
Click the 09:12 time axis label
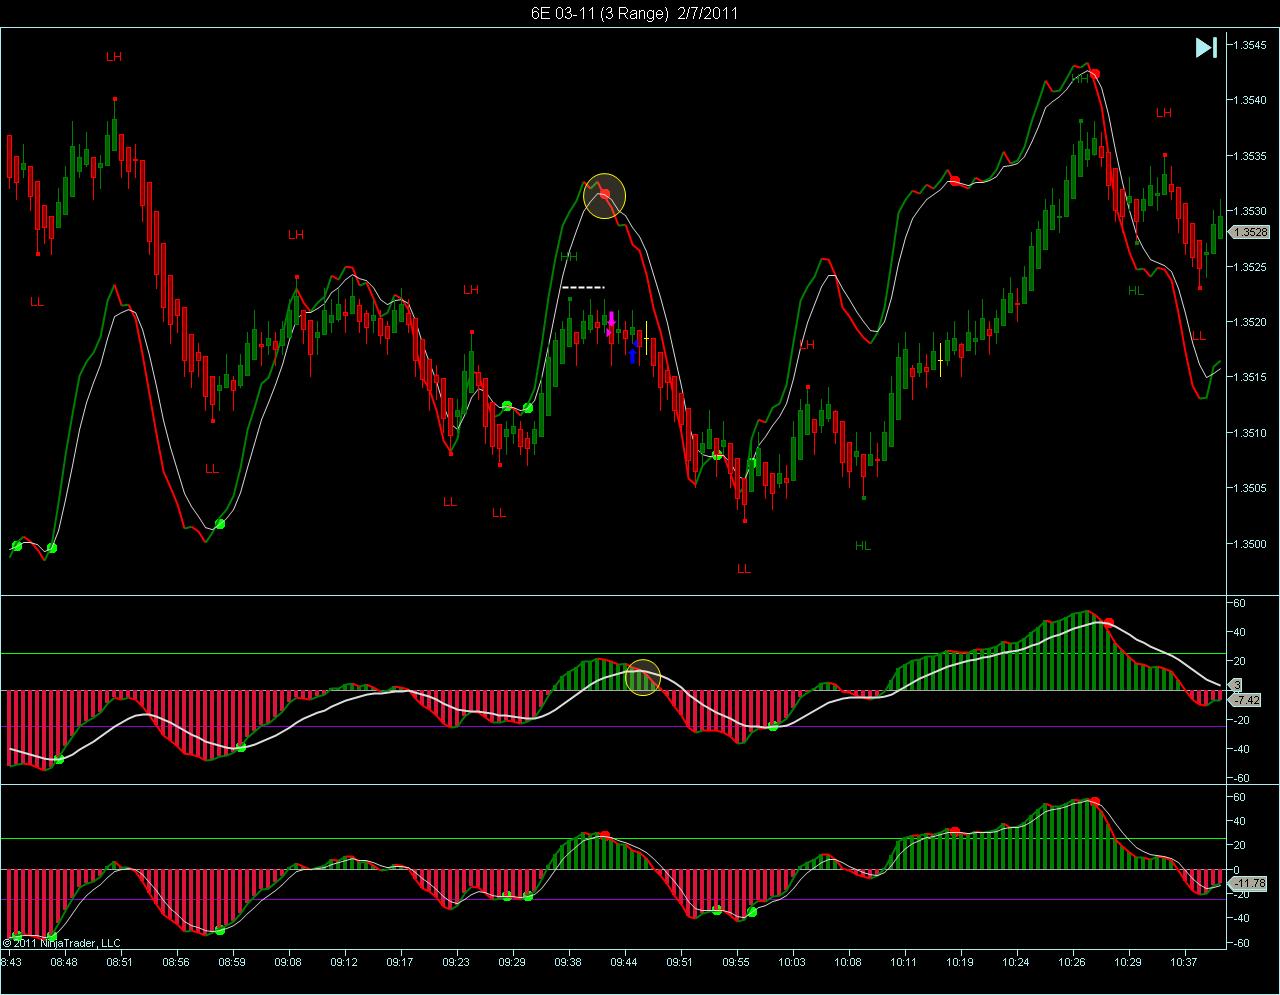point(344,962)
